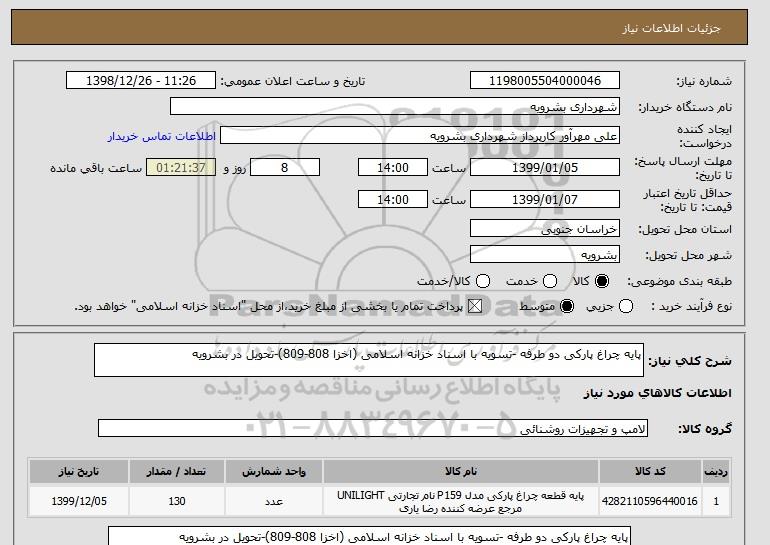770x545 pixels.
Task: Click the buyer name field شهرداری بشرویه
Action: [x=395, y=107]
